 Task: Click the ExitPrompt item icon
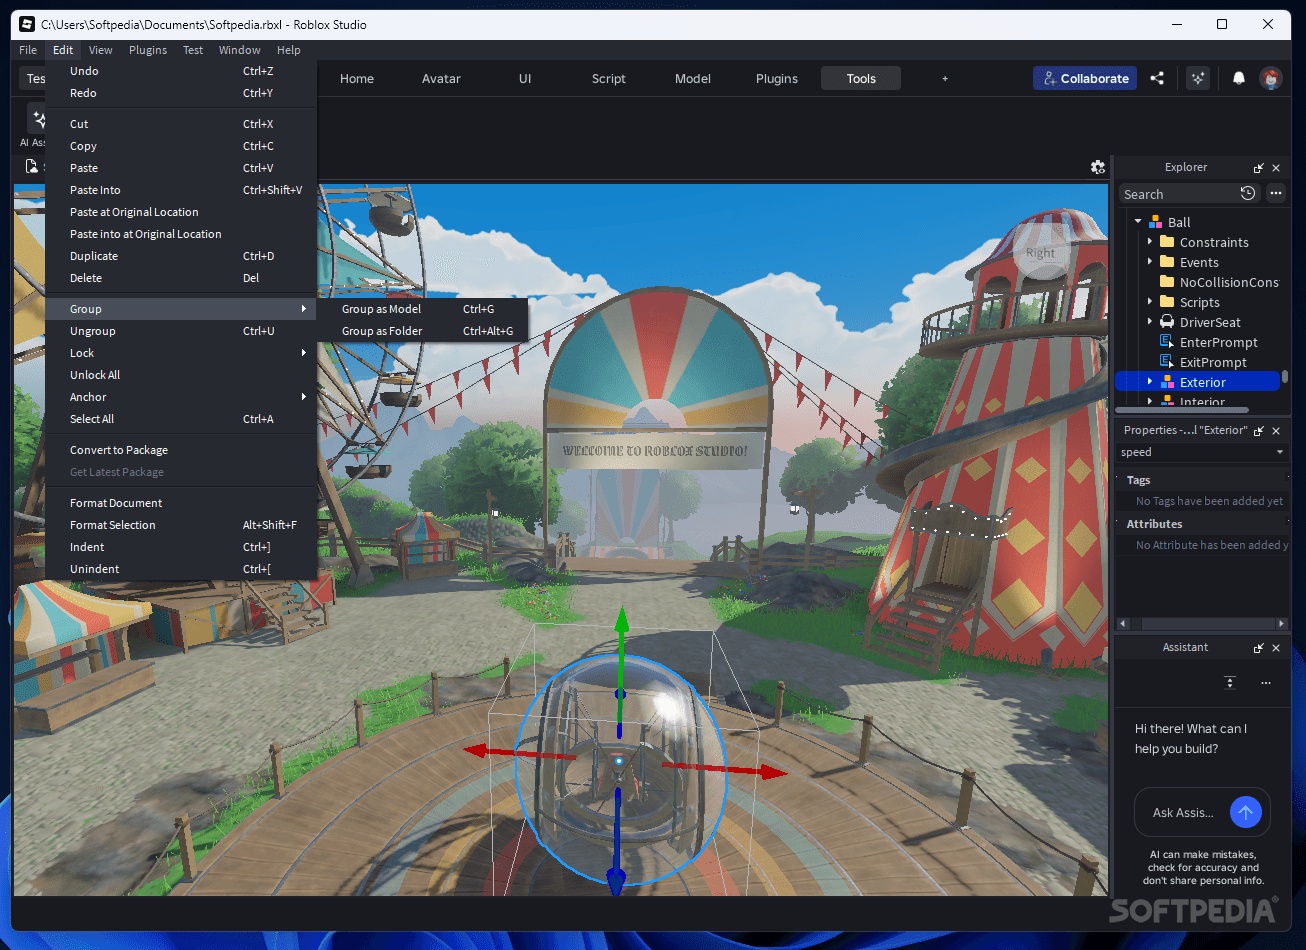[x=1166, y=362]
